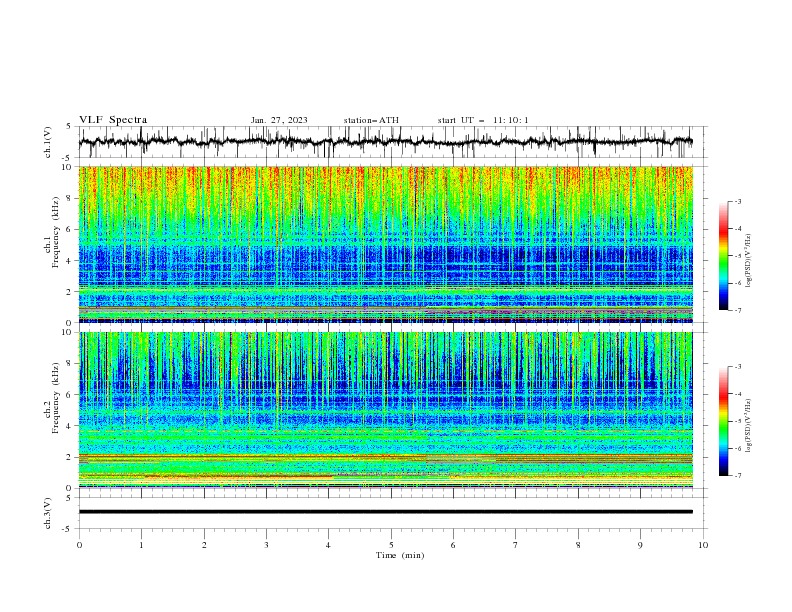Click the ch.3(V) axis label
This screenshot has height=612, width=792.
48,513
